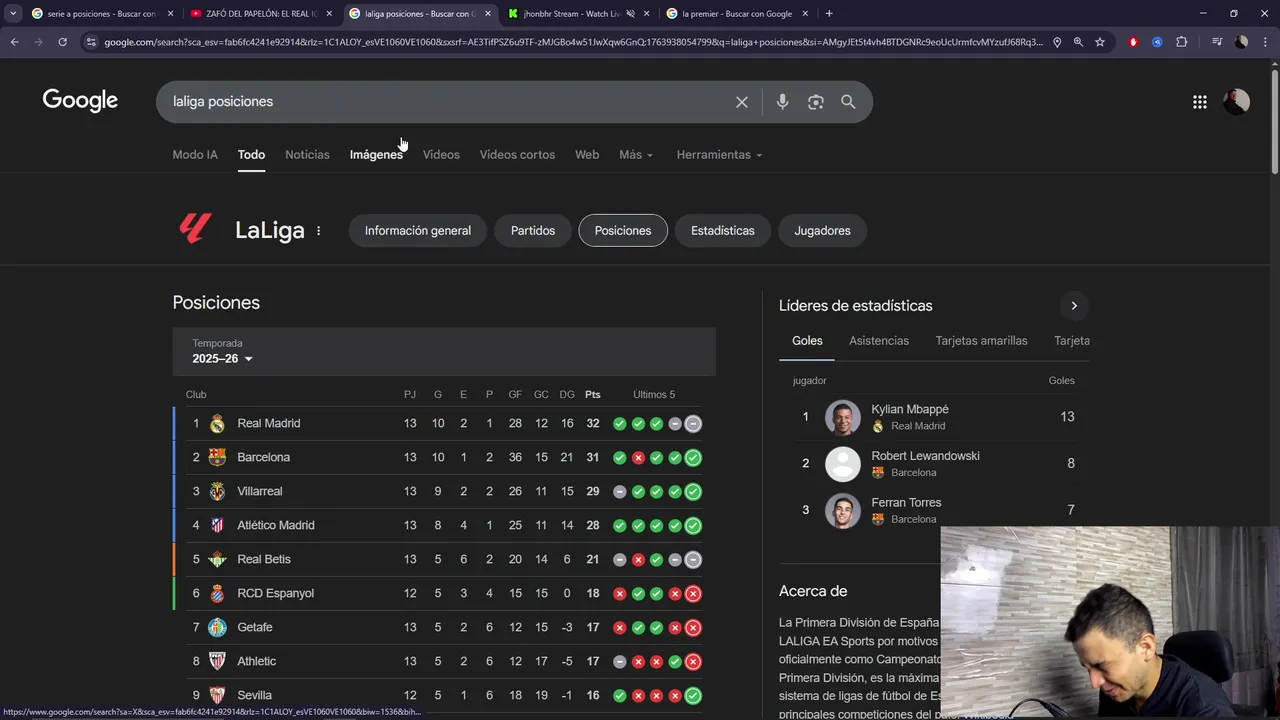Go back with the browser back arrow
1280x720 pixels.
14,42
